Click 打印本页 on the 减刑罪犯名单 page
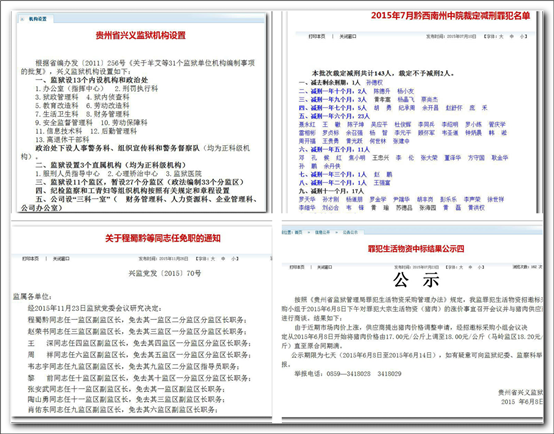 (317, 36)
